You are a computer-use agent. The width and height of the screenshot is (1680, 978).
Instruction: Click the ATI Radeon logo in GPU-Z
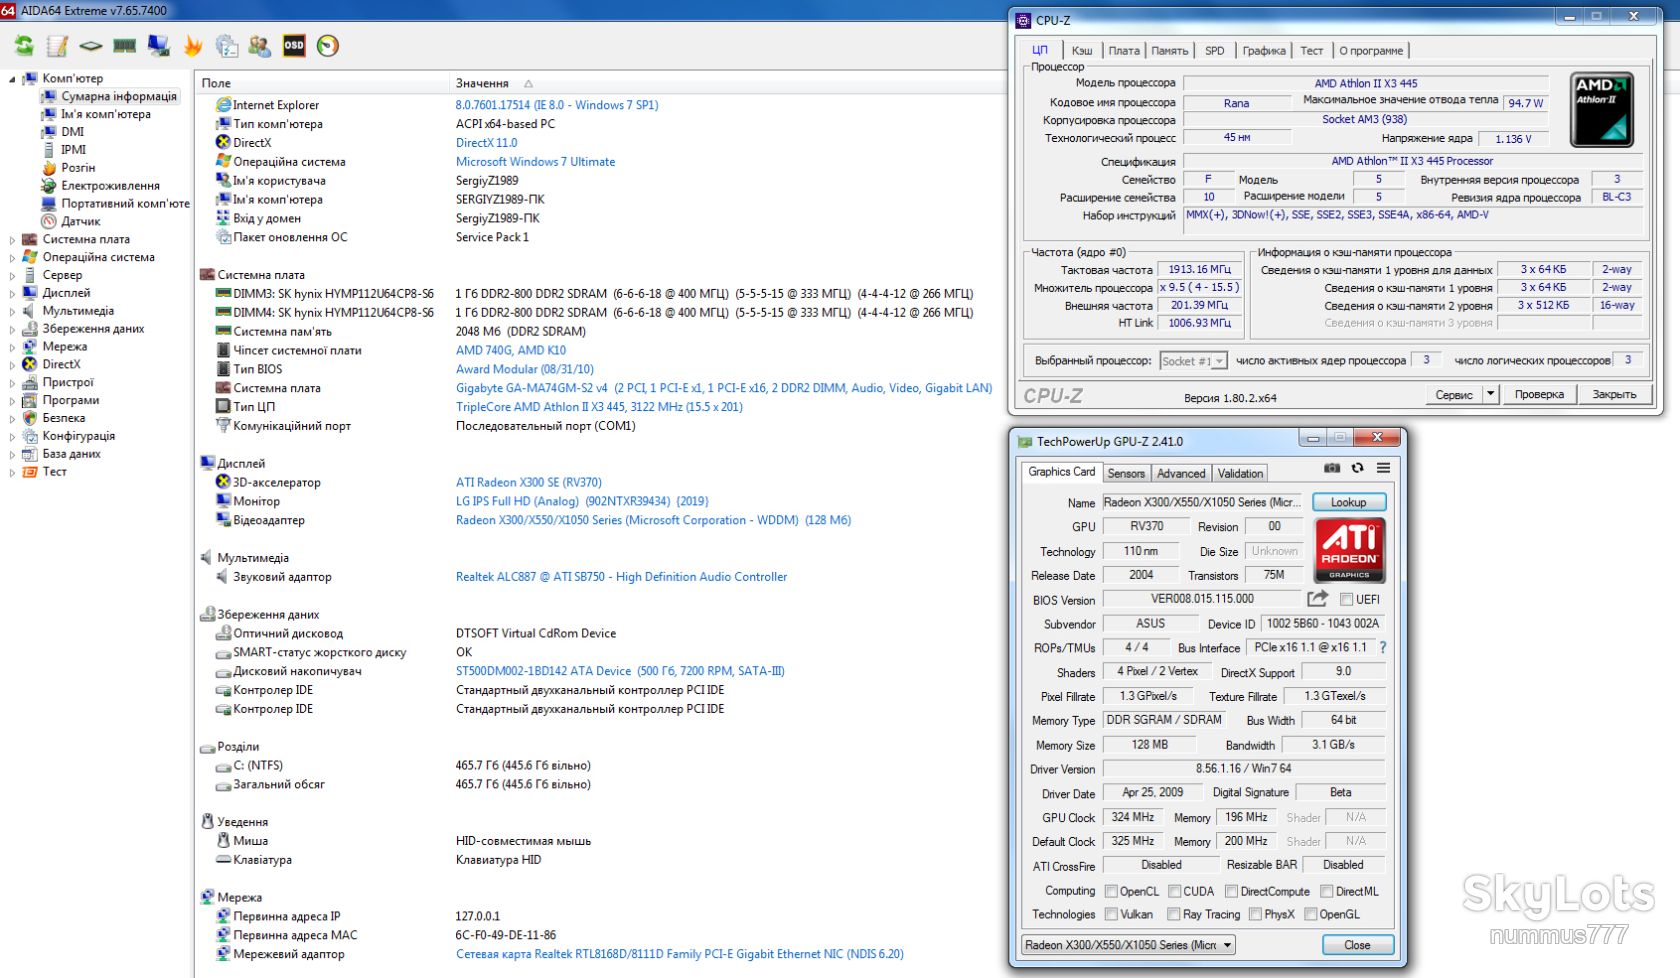pos(1349,550)
